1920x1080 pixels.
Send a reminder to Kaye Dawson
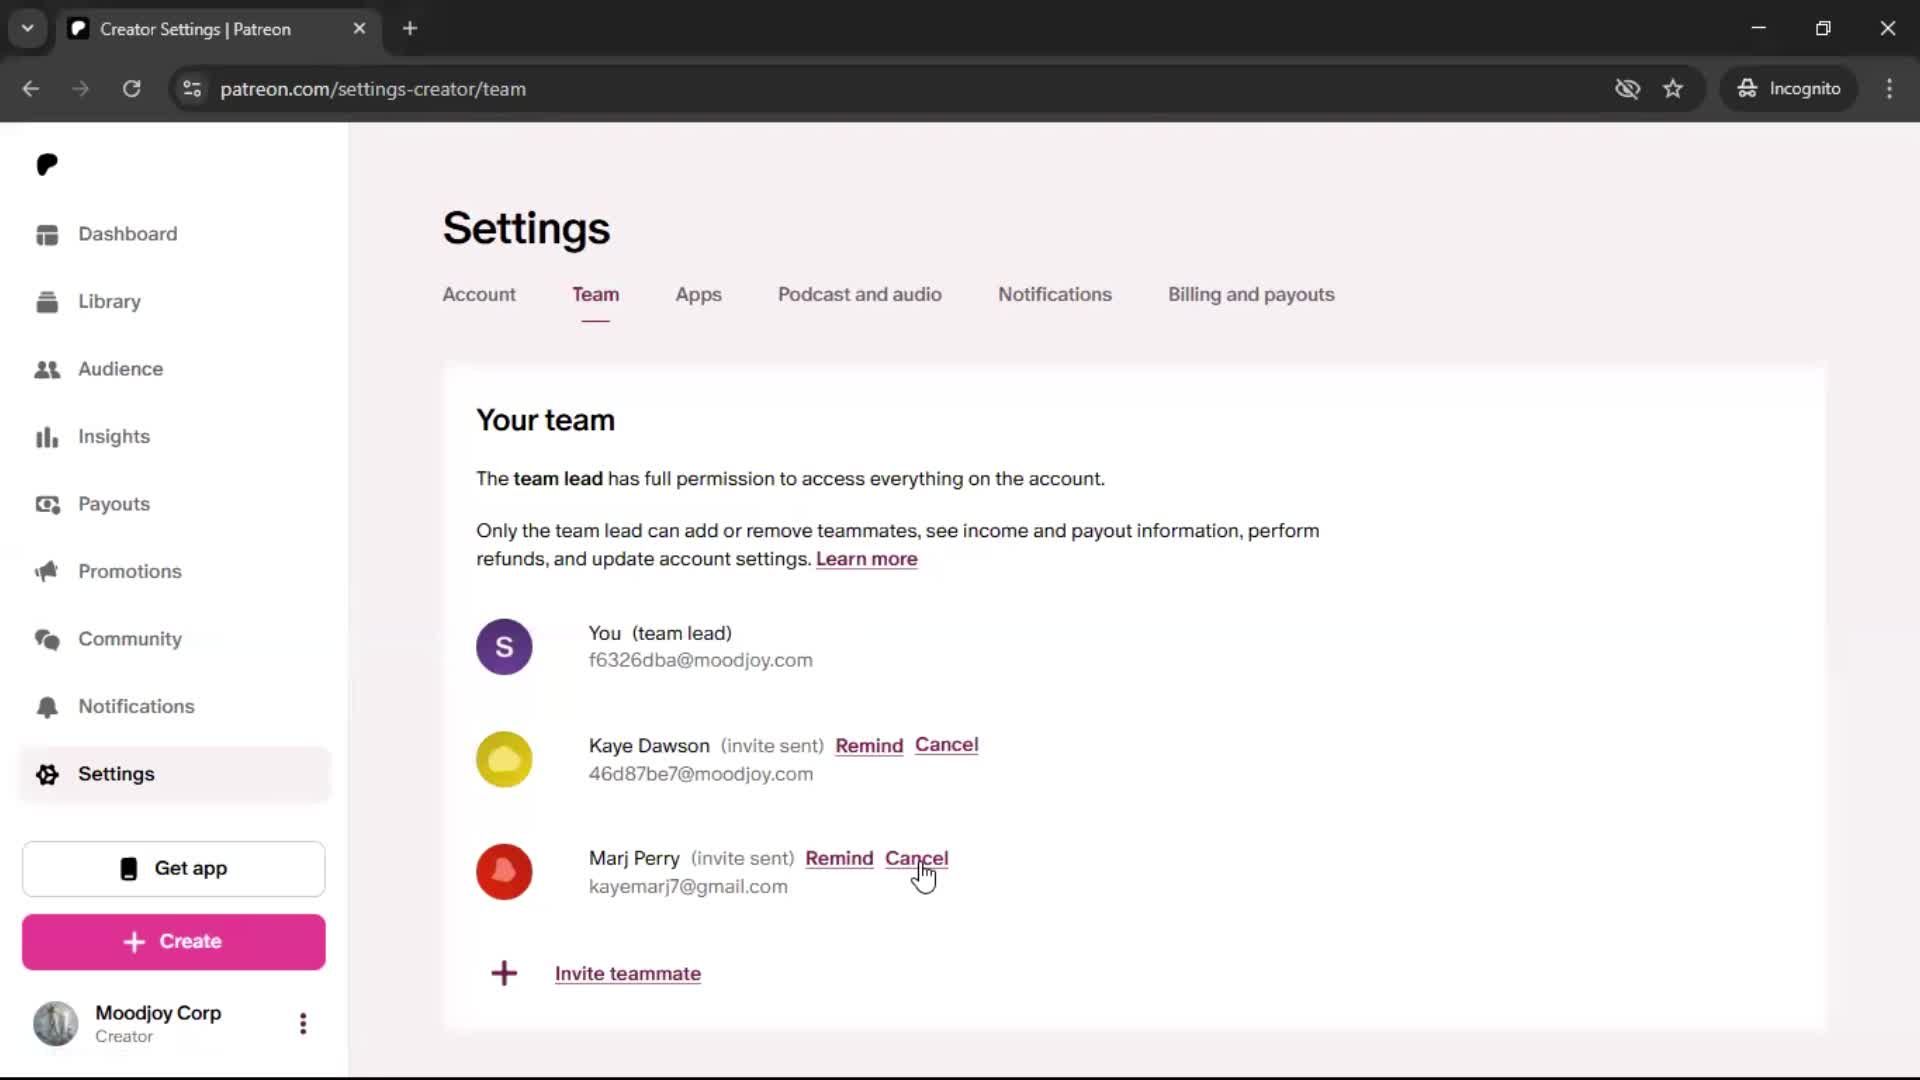(x=869, y=746)
